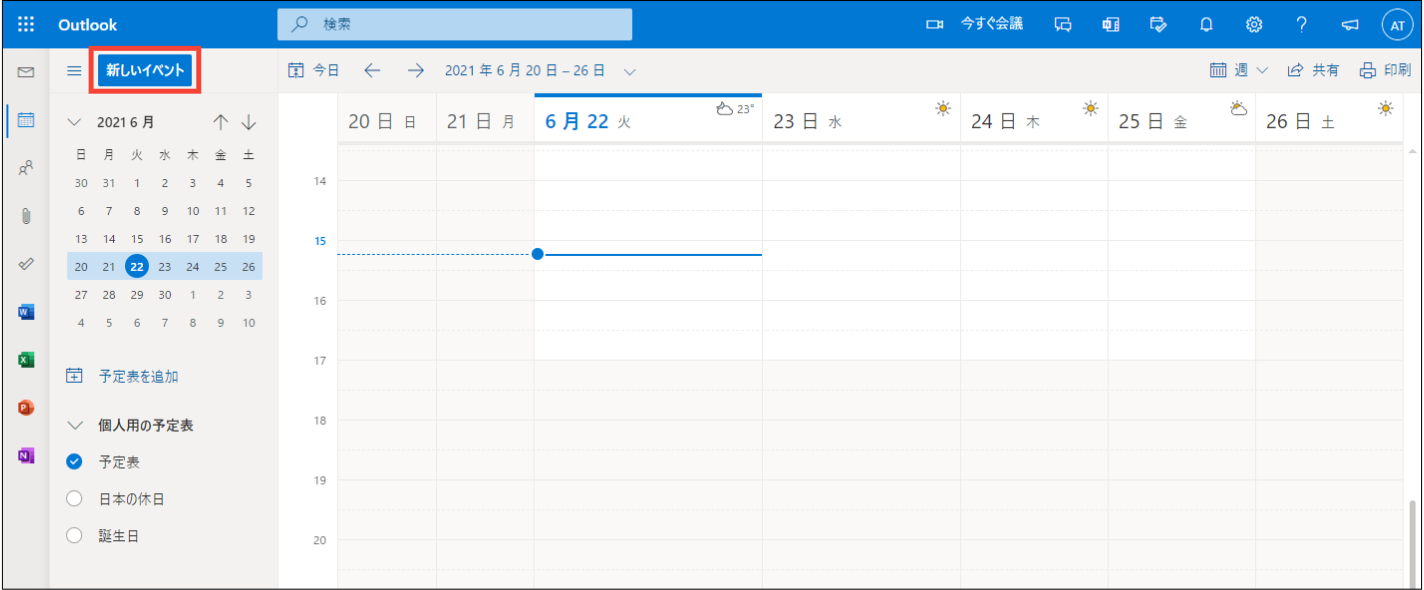This screenshot has height=590, width=1424.
Task: Enable the 誕生日 calendar
Action: [73, 536]
